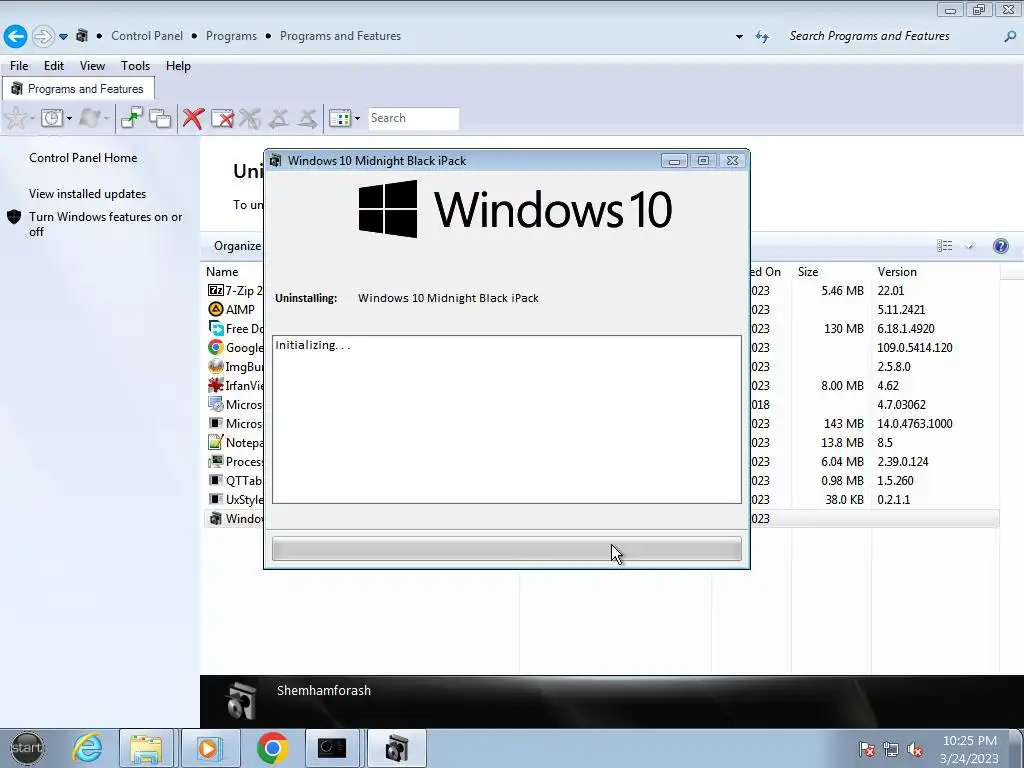The image size is (1024, 768).
Task: Open the view layout dropdown arrow
Action: [357, 119]
